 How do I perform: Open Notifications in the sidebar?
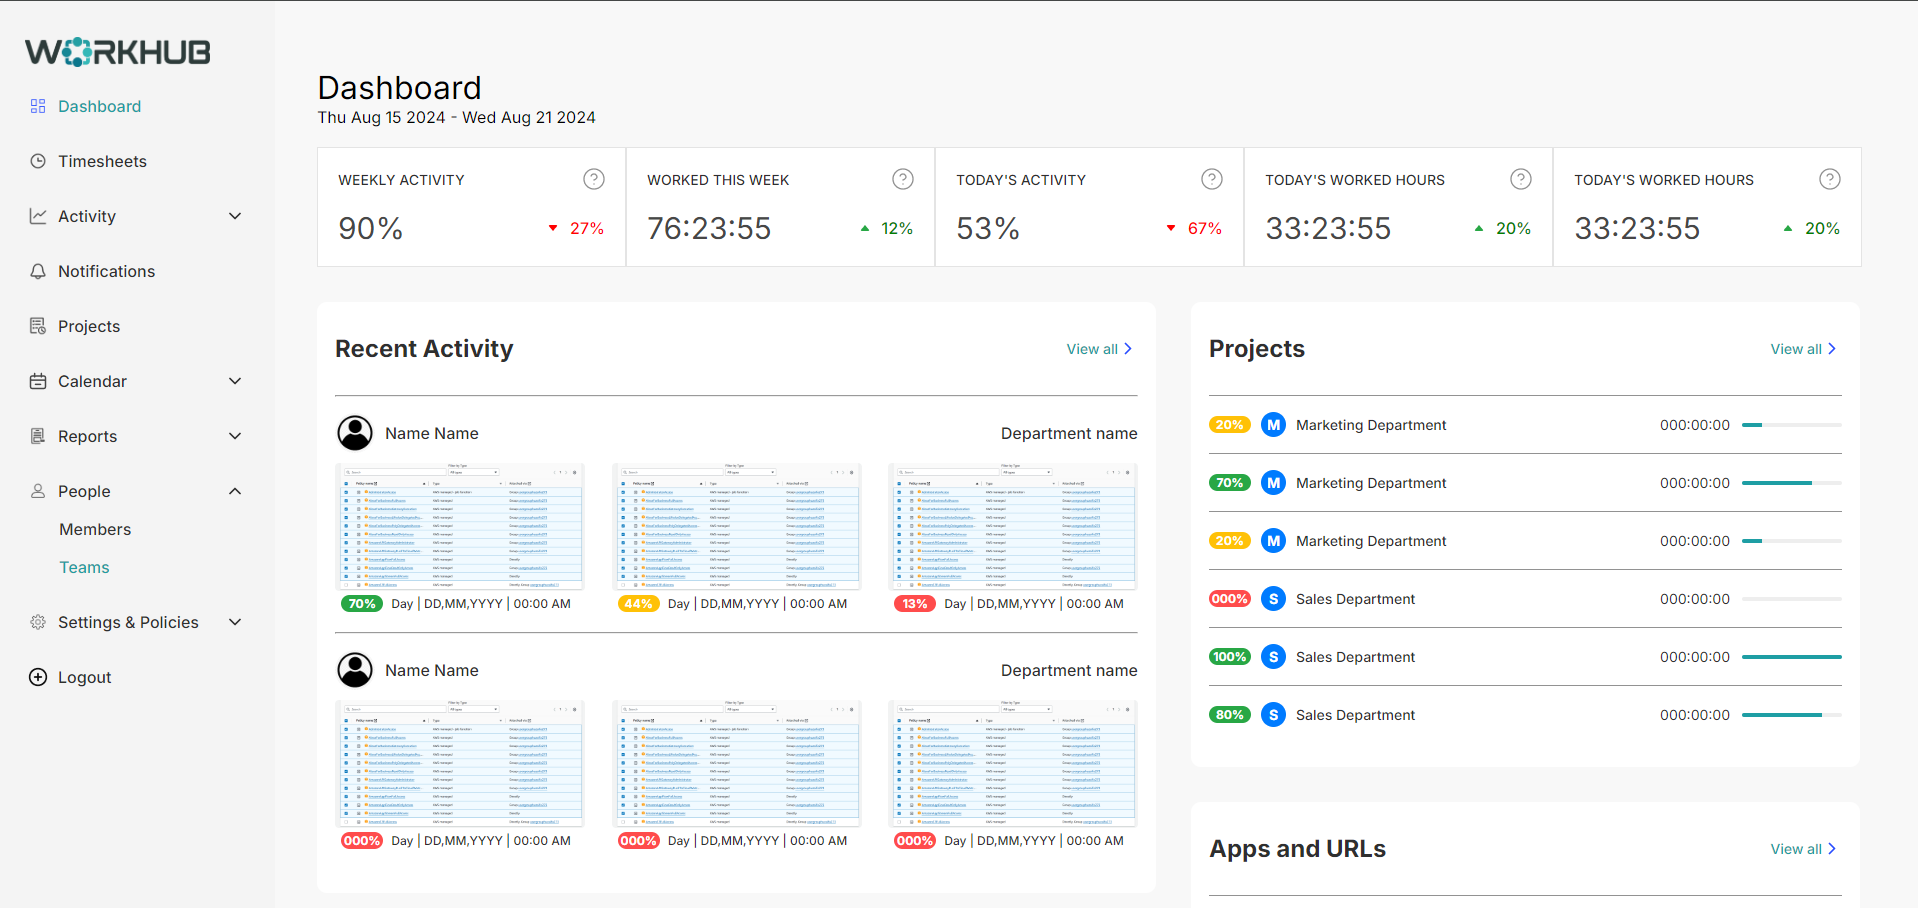click(x=106, y=271)
